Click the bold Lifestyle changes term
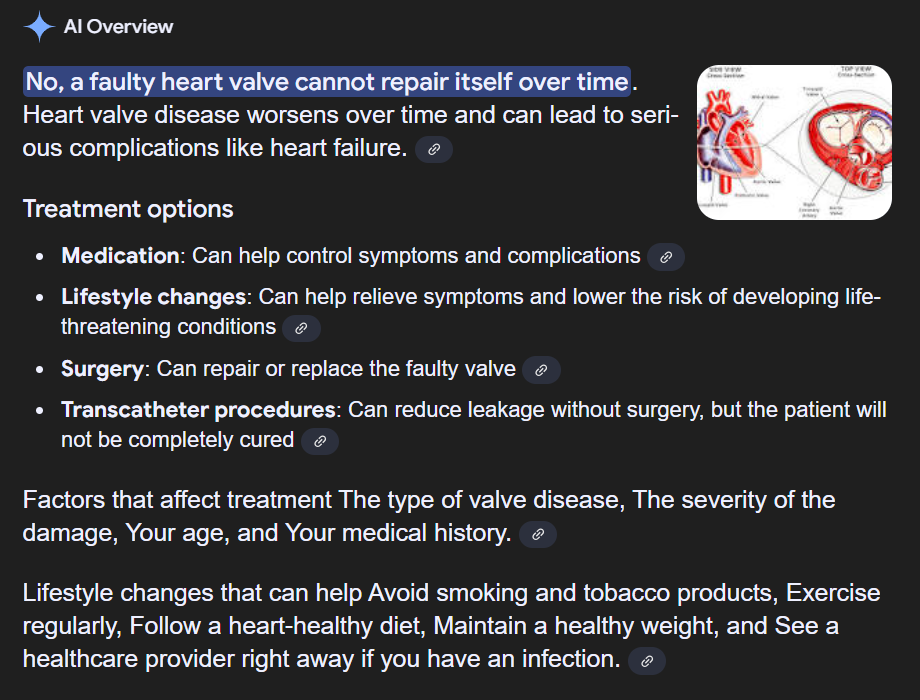The height and width of the screenshot is (700, 920). click(154, 297)
